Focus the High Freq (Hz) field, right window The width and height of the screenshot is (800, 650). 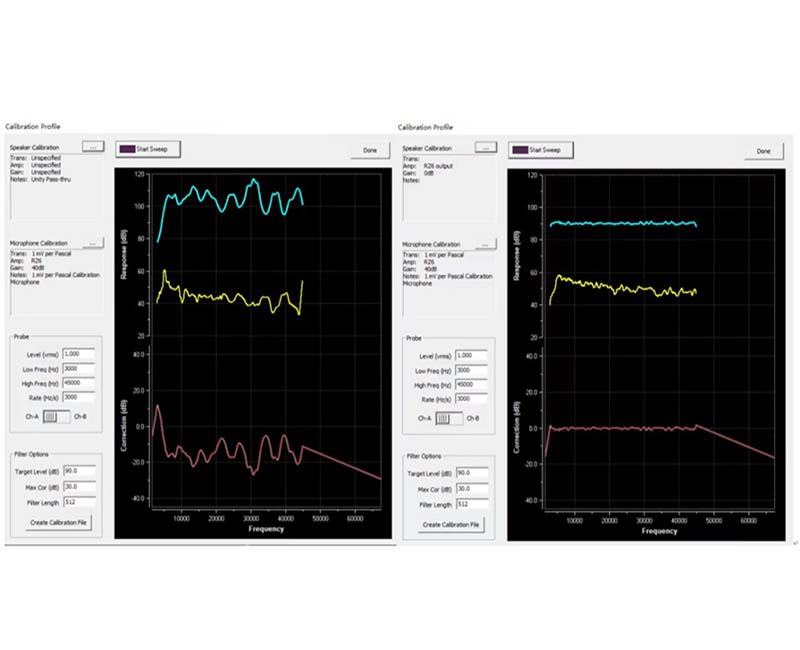pos(470,385)
